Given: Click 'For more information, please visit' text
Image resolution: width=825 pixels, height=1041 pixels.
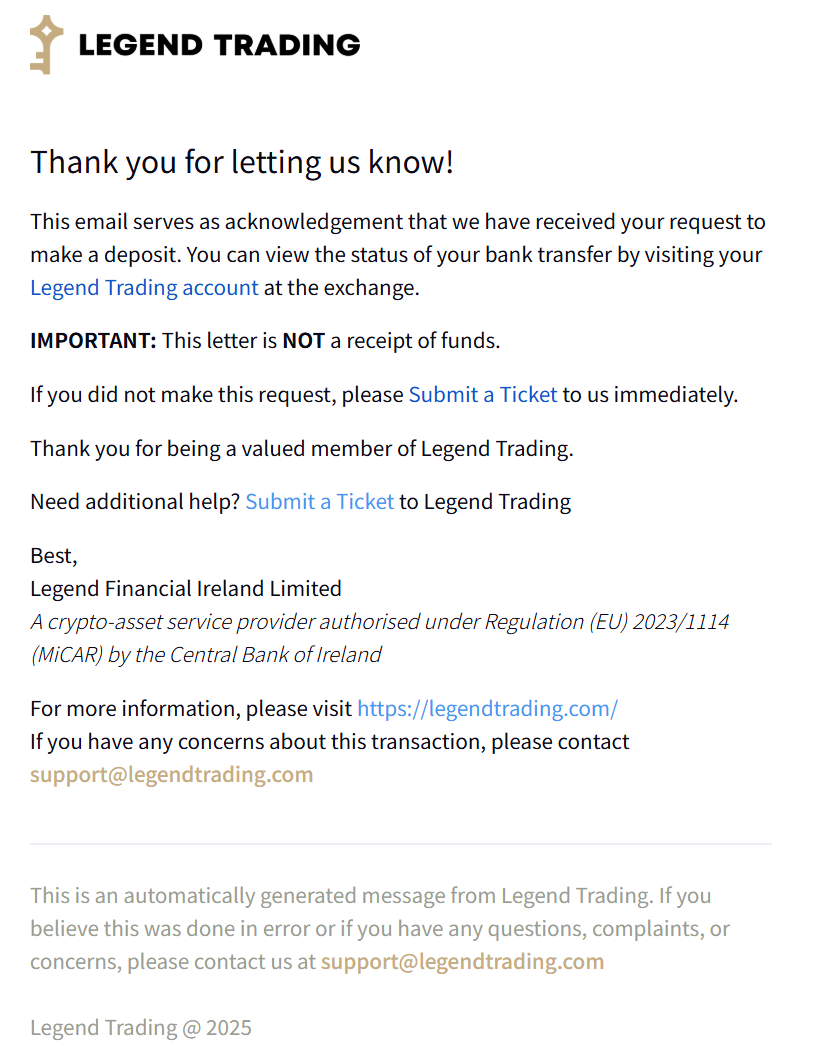Looking at the screenshot, I should tap(191, 708).
